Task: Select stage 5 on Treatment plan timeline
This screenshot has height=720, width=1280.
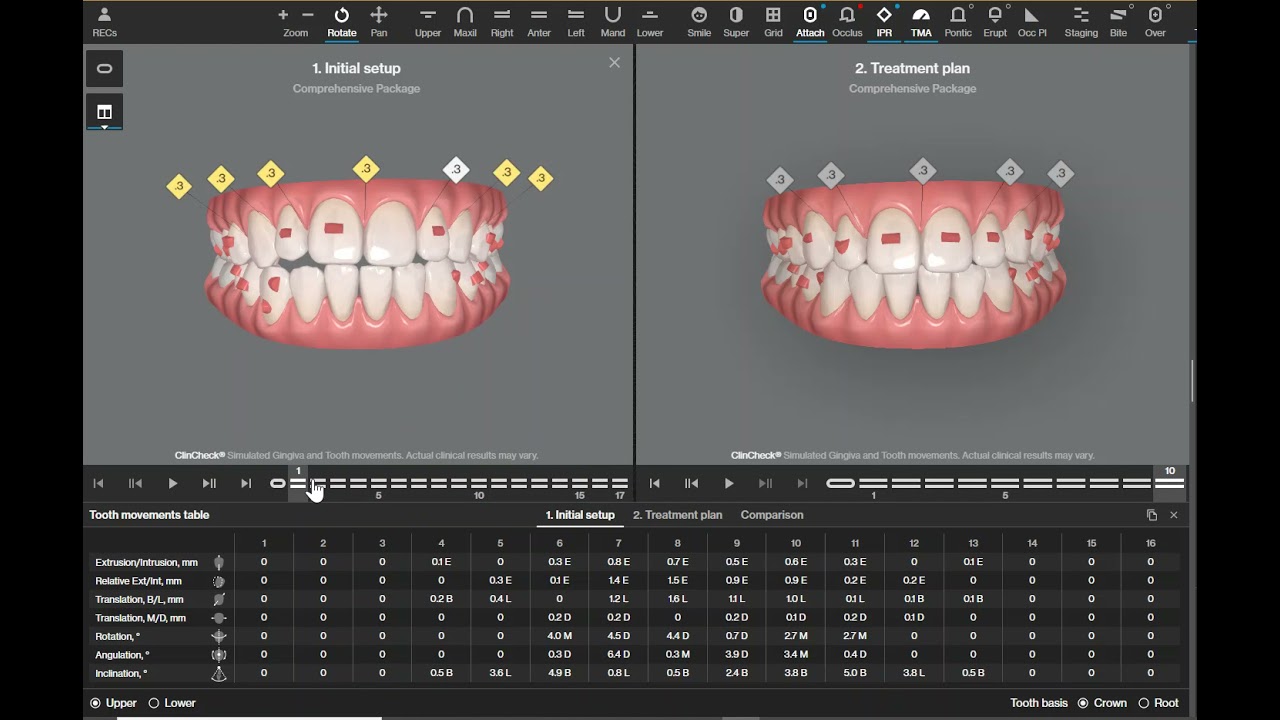Action: (x=1005, y=484)
